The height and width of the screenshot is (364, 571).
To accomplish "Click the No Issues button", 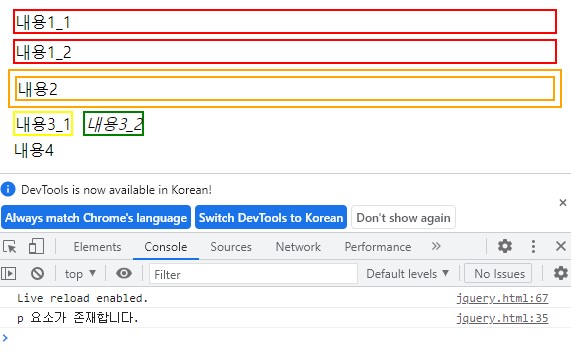I will pyautogui.click(x=498, y=274).
